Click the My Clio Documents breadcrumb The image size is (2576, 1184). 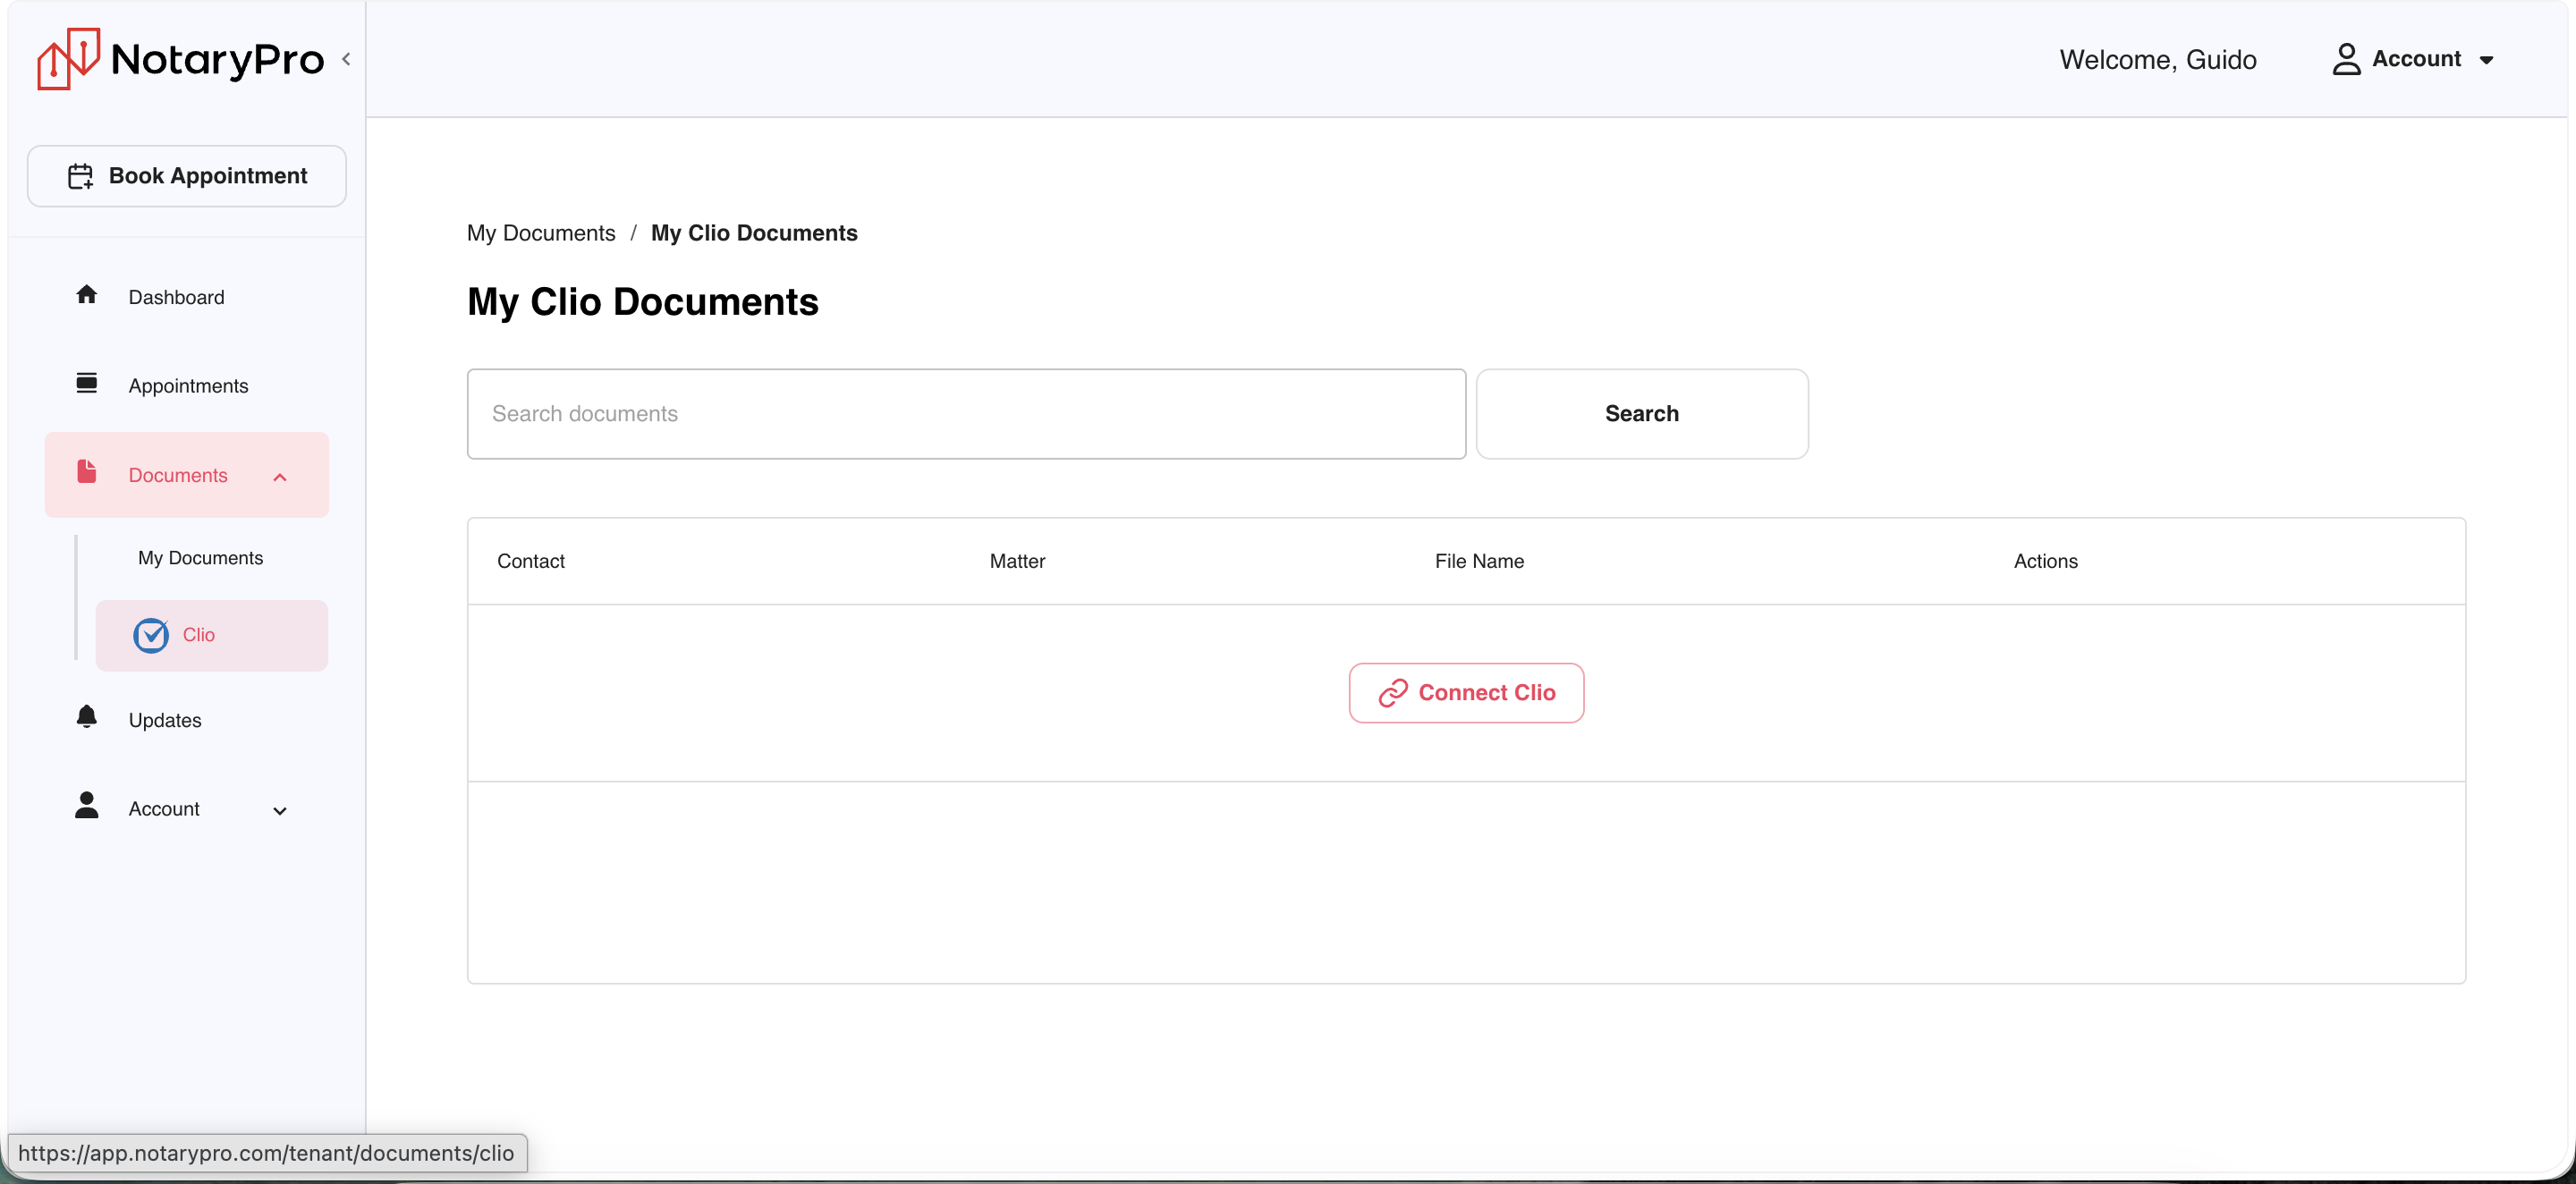click(754, 233)
